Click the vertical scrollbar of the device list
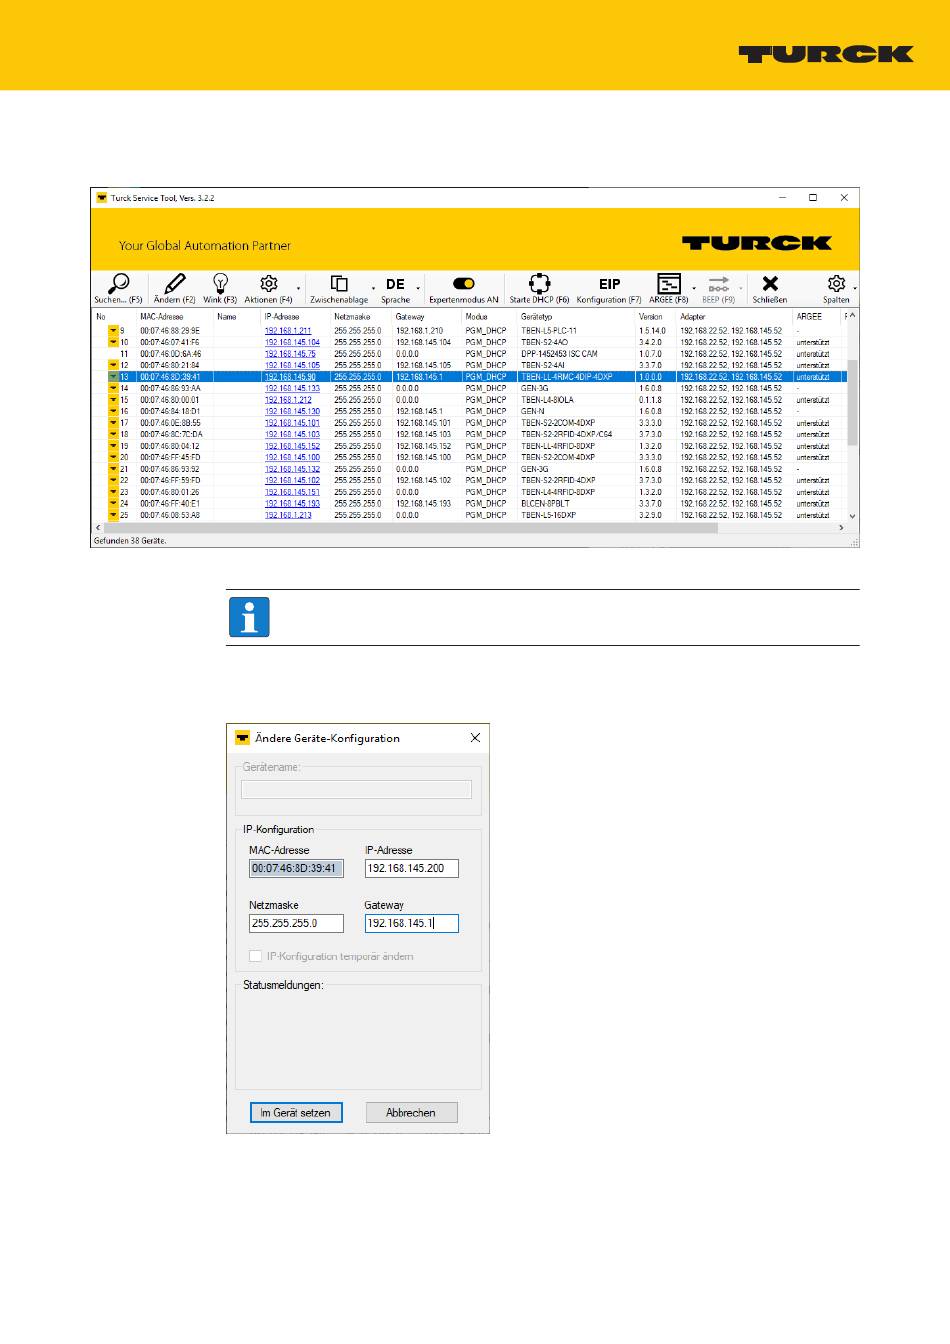 click(x=853, y=402)
